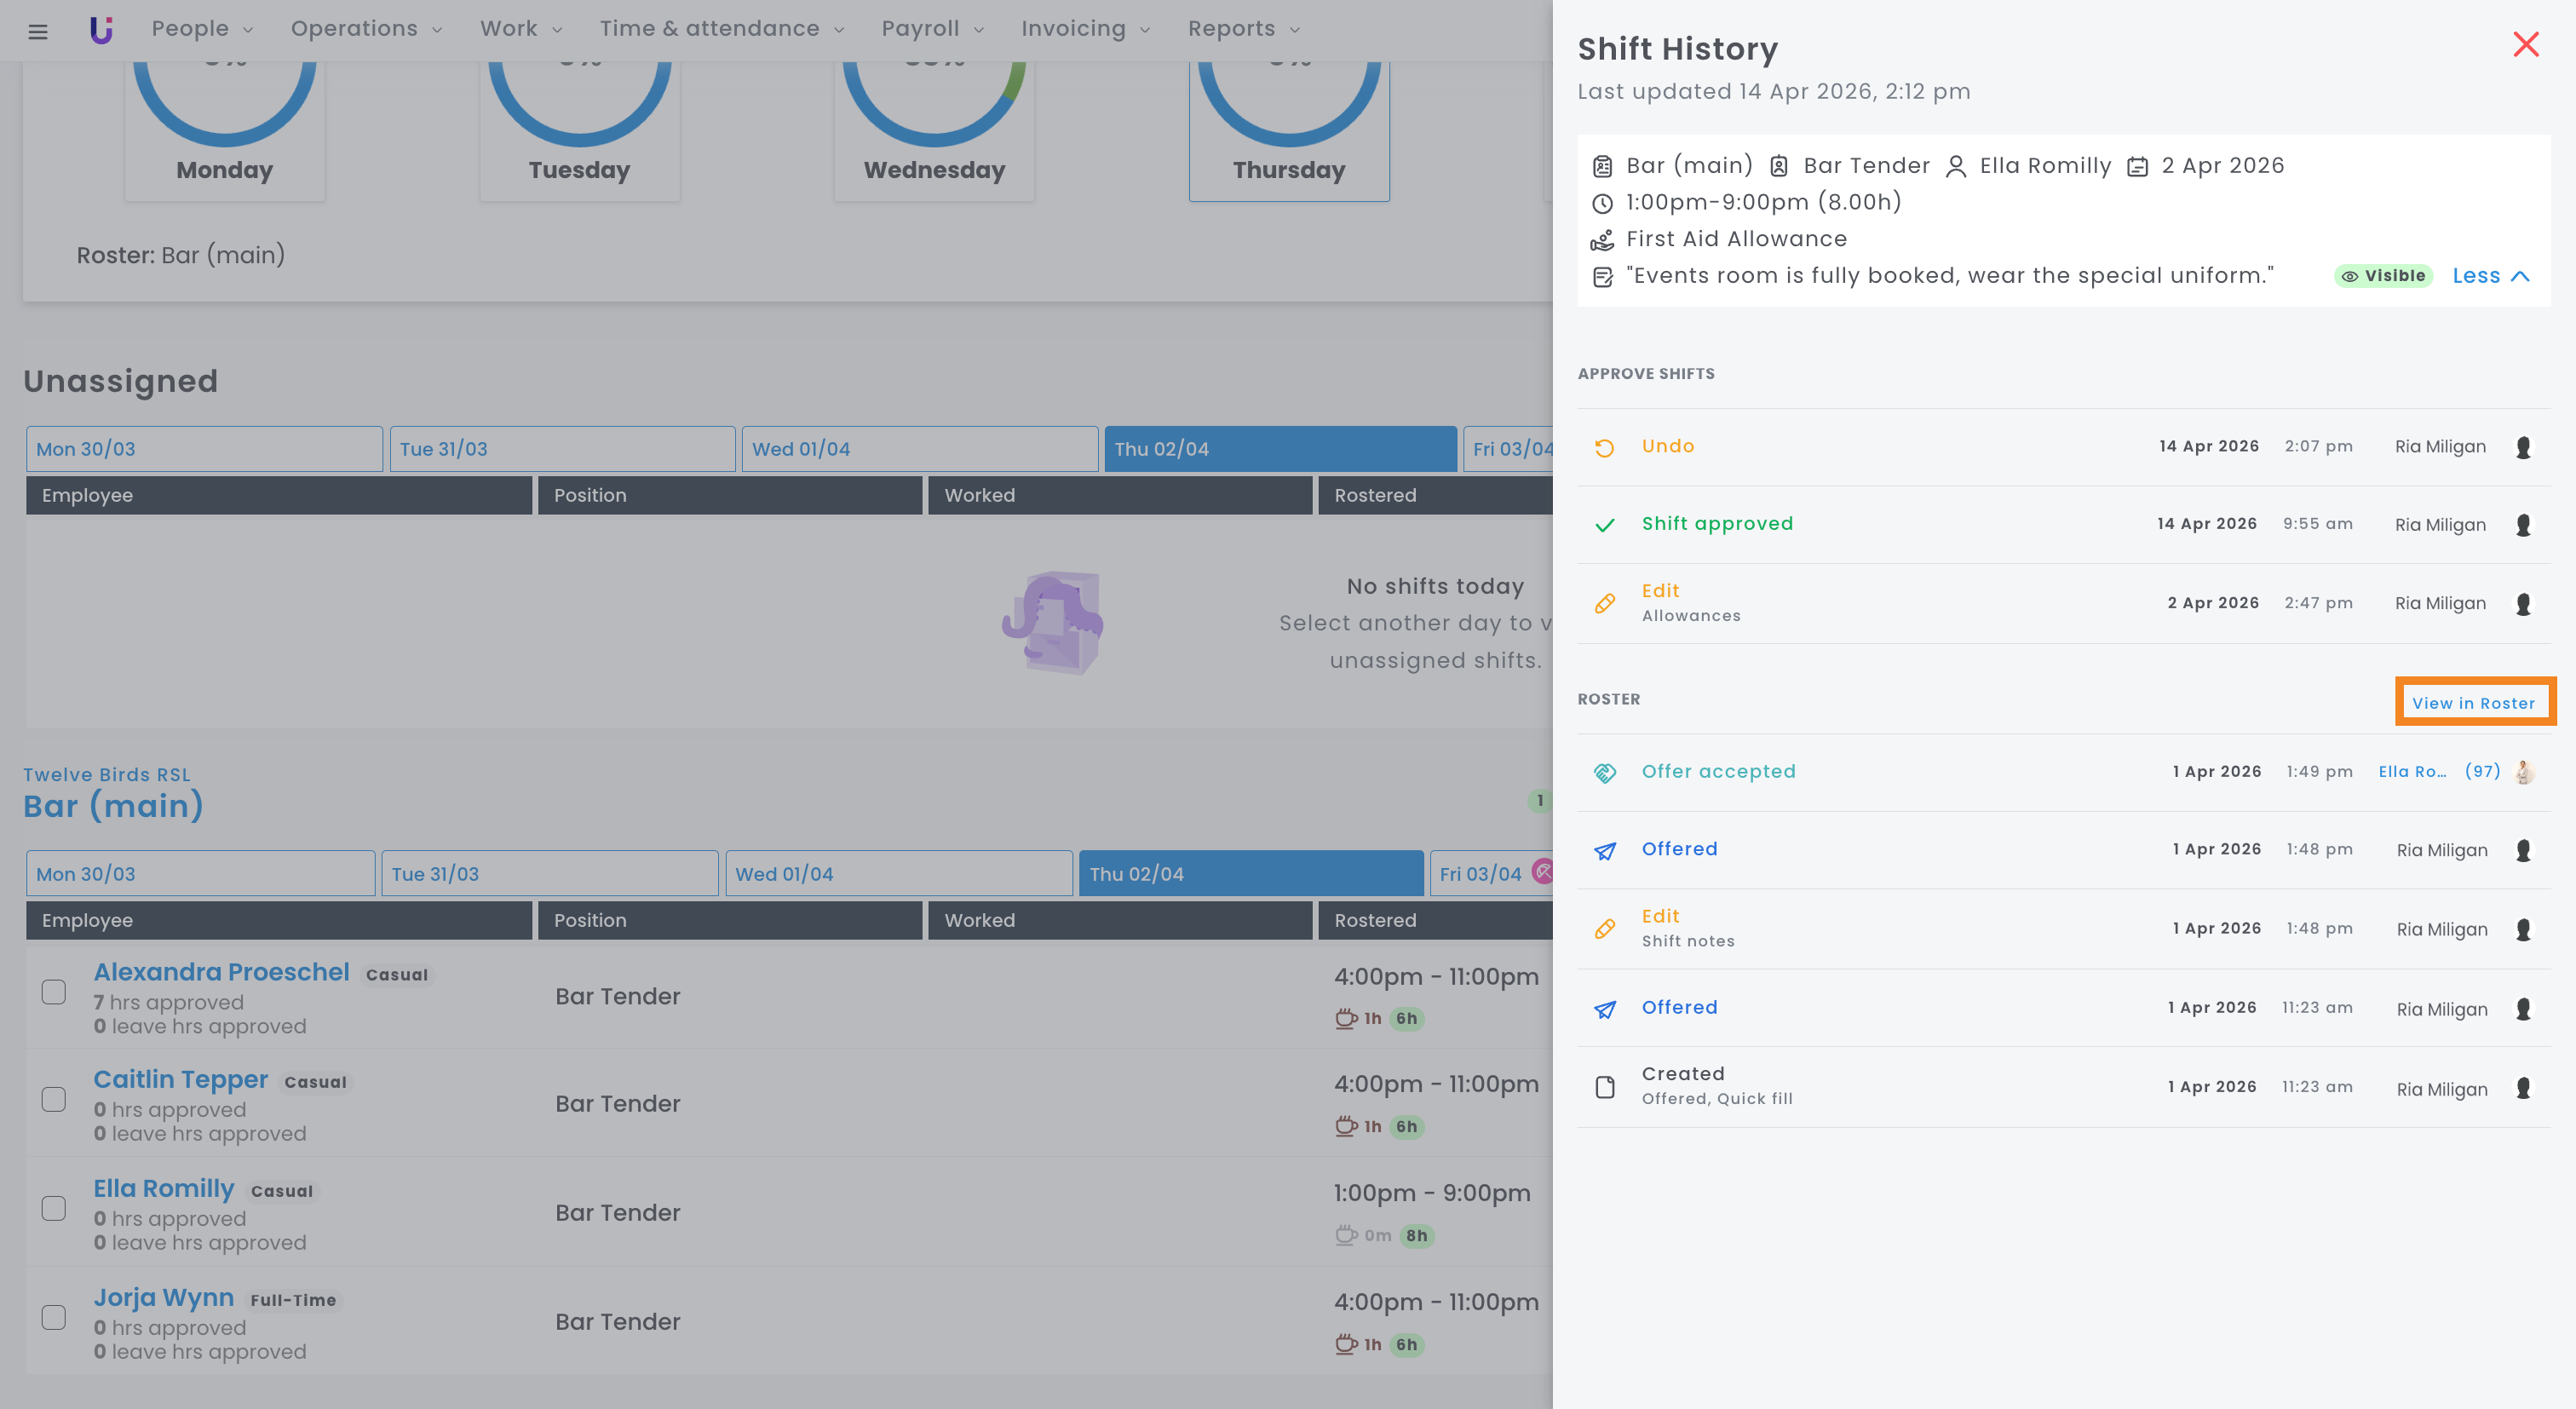This screenshot has height=1409, width=2576.
Task: Click View in Roster button
Action: (x=2473, y=703)
